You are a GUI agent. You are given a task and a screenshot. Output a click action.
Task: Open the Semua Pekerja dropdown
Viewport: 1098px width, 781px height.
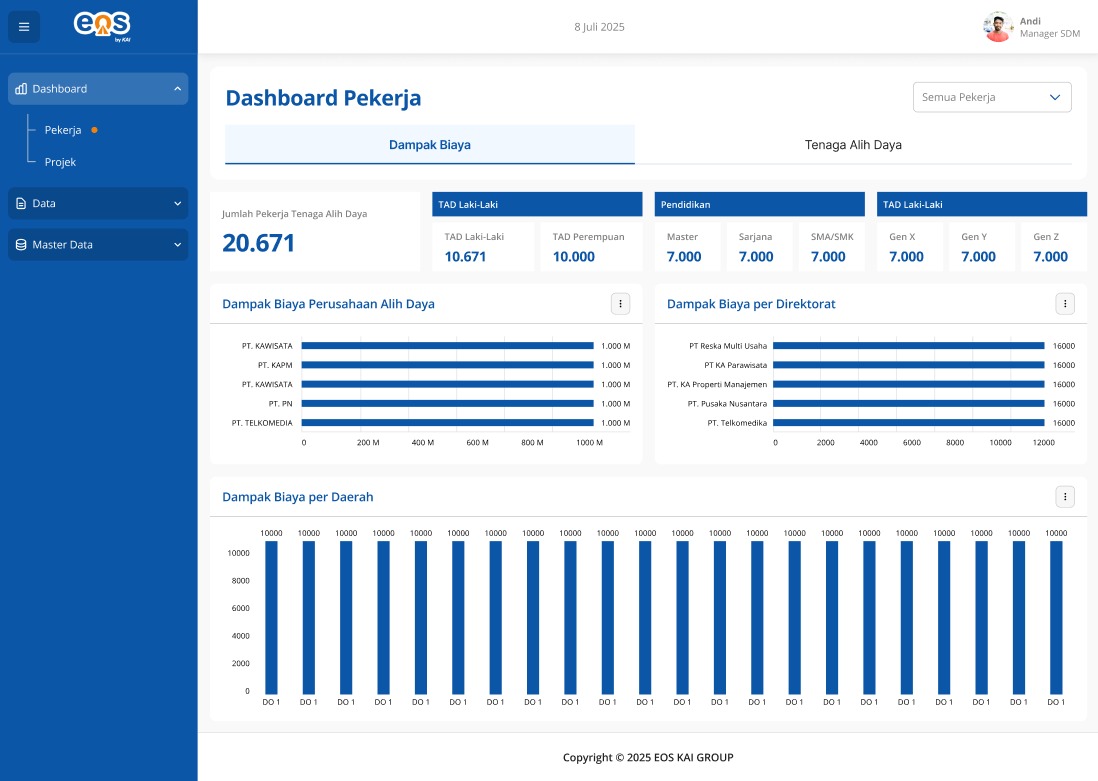(x=992, y=97)
